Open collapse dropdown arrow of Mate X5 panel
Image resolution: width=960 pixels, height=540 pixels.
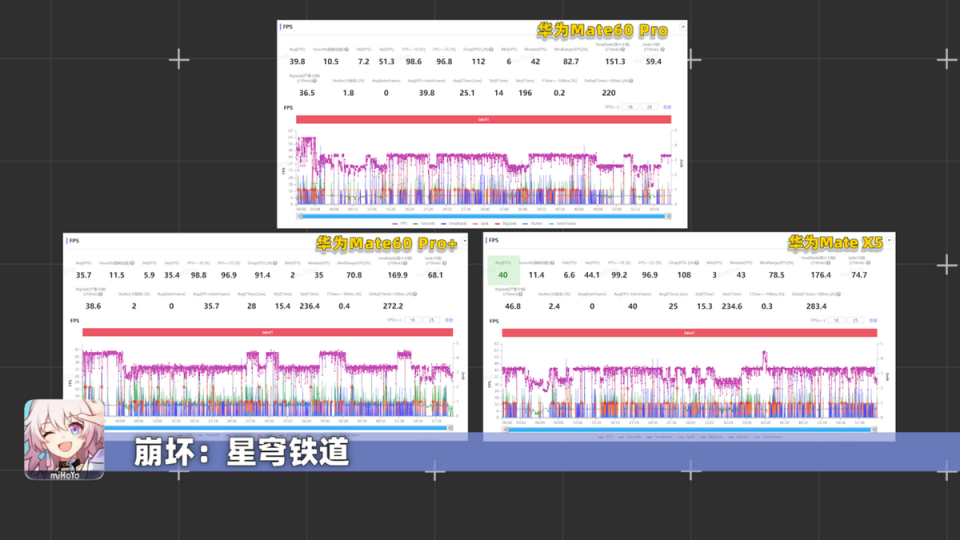(x=889, y=241)
